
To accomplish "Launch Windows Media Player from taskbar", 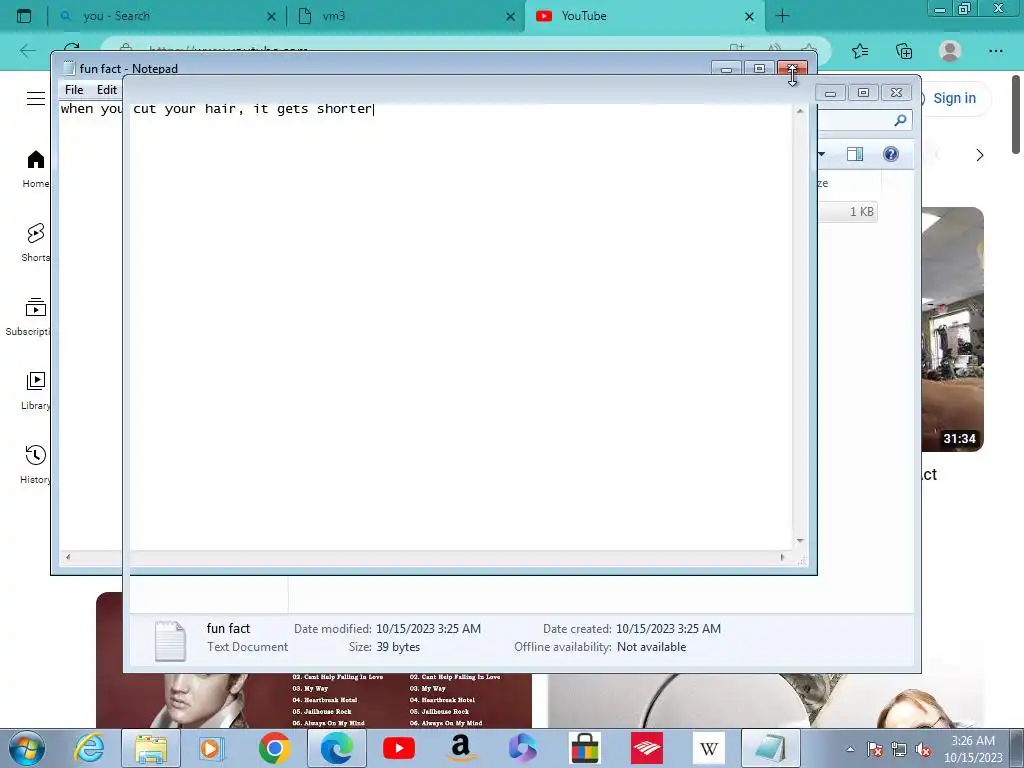I will point(211,748).
